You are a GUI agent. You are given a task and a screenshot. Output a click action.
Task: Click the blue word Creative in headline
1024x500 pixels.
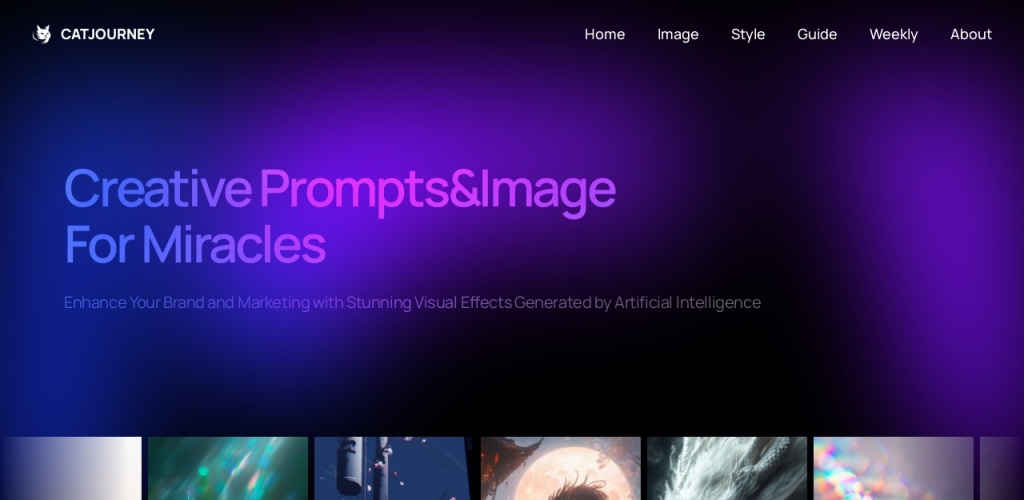[x=157, y=188]
